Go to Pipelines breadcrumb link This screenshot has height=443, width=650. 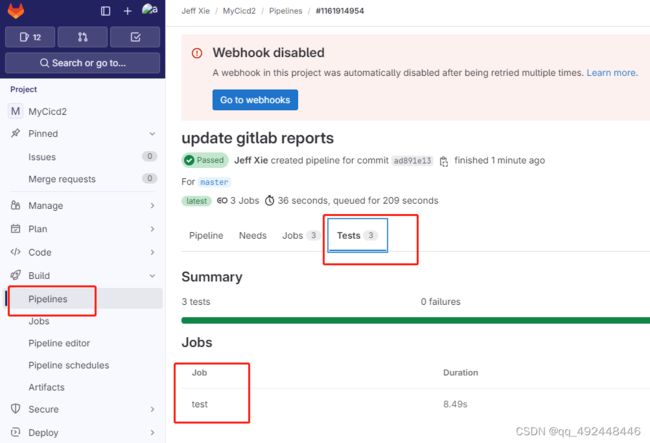[286, 11]
